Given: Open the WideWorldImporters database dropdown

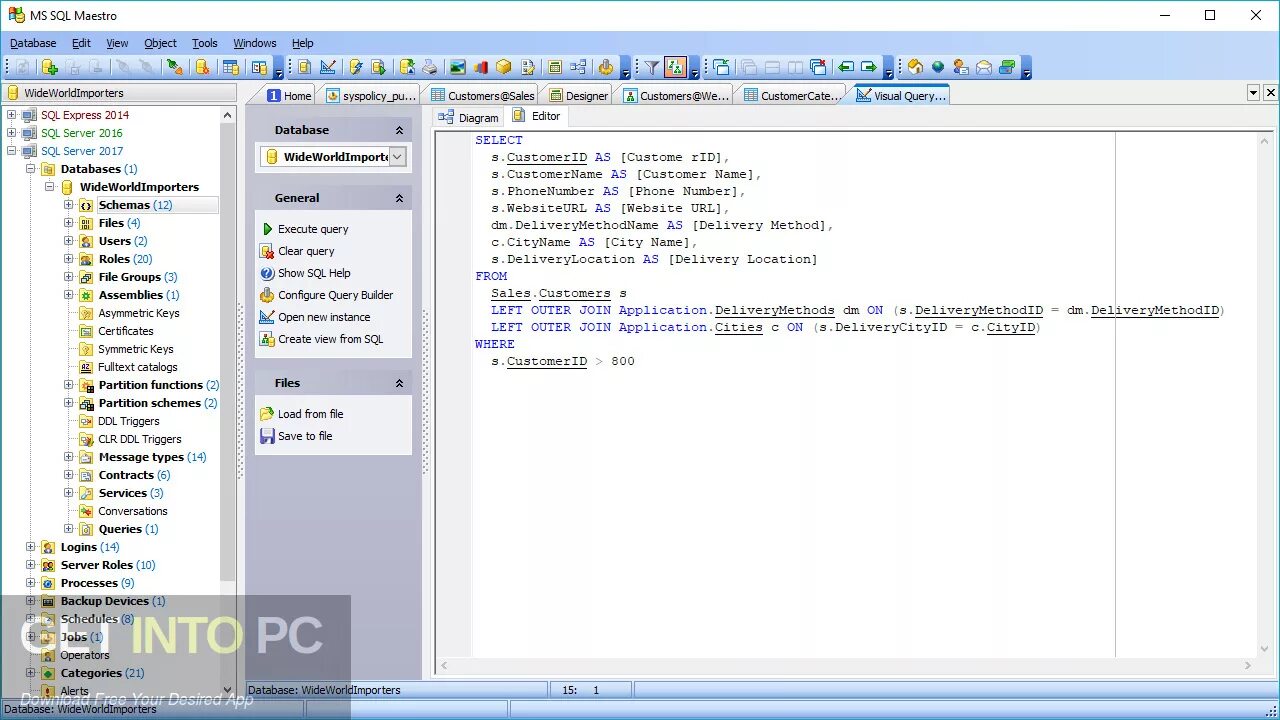Looking at the screenshot, I should tap(397, 157).
